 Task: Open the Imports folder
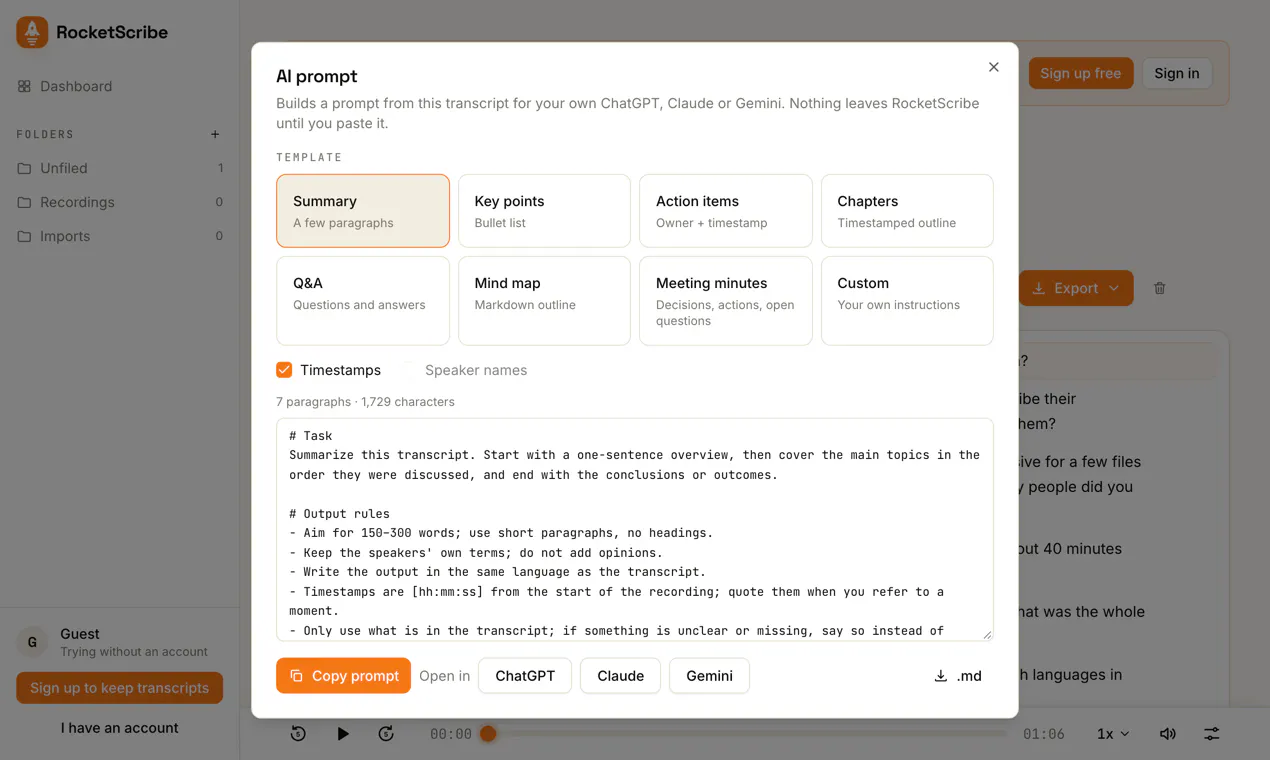click(x=119, y=236)
